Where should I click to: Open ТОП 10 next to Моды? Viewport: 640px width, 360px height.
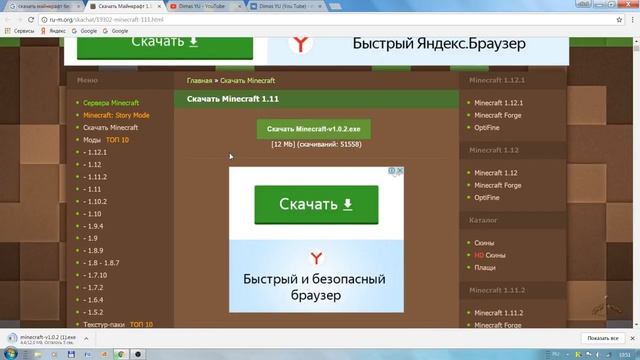[x=117, y=140]
